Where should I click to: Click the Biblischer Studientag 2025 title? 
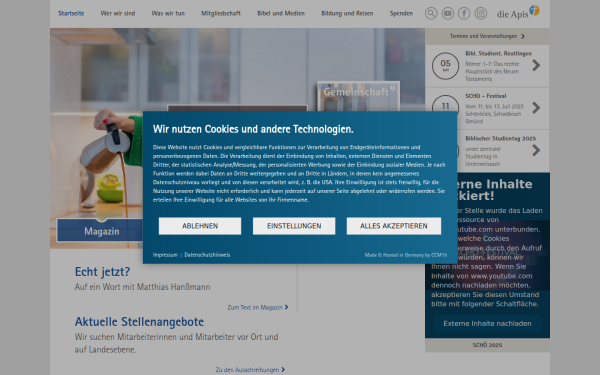501,139
